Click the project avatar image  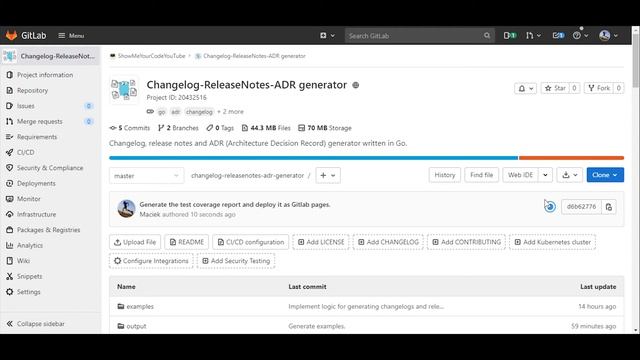coord(124,90)
